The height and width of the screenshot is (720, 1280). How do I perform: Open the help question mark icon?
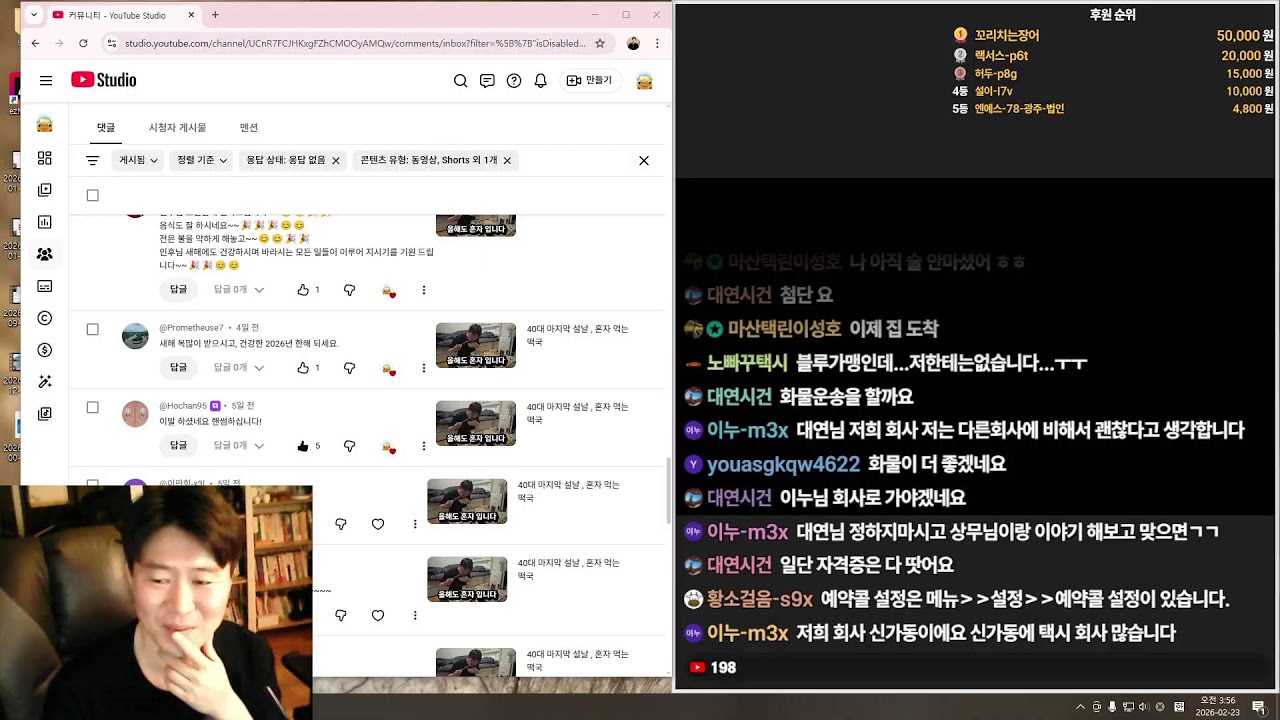(x=514, y=81)
